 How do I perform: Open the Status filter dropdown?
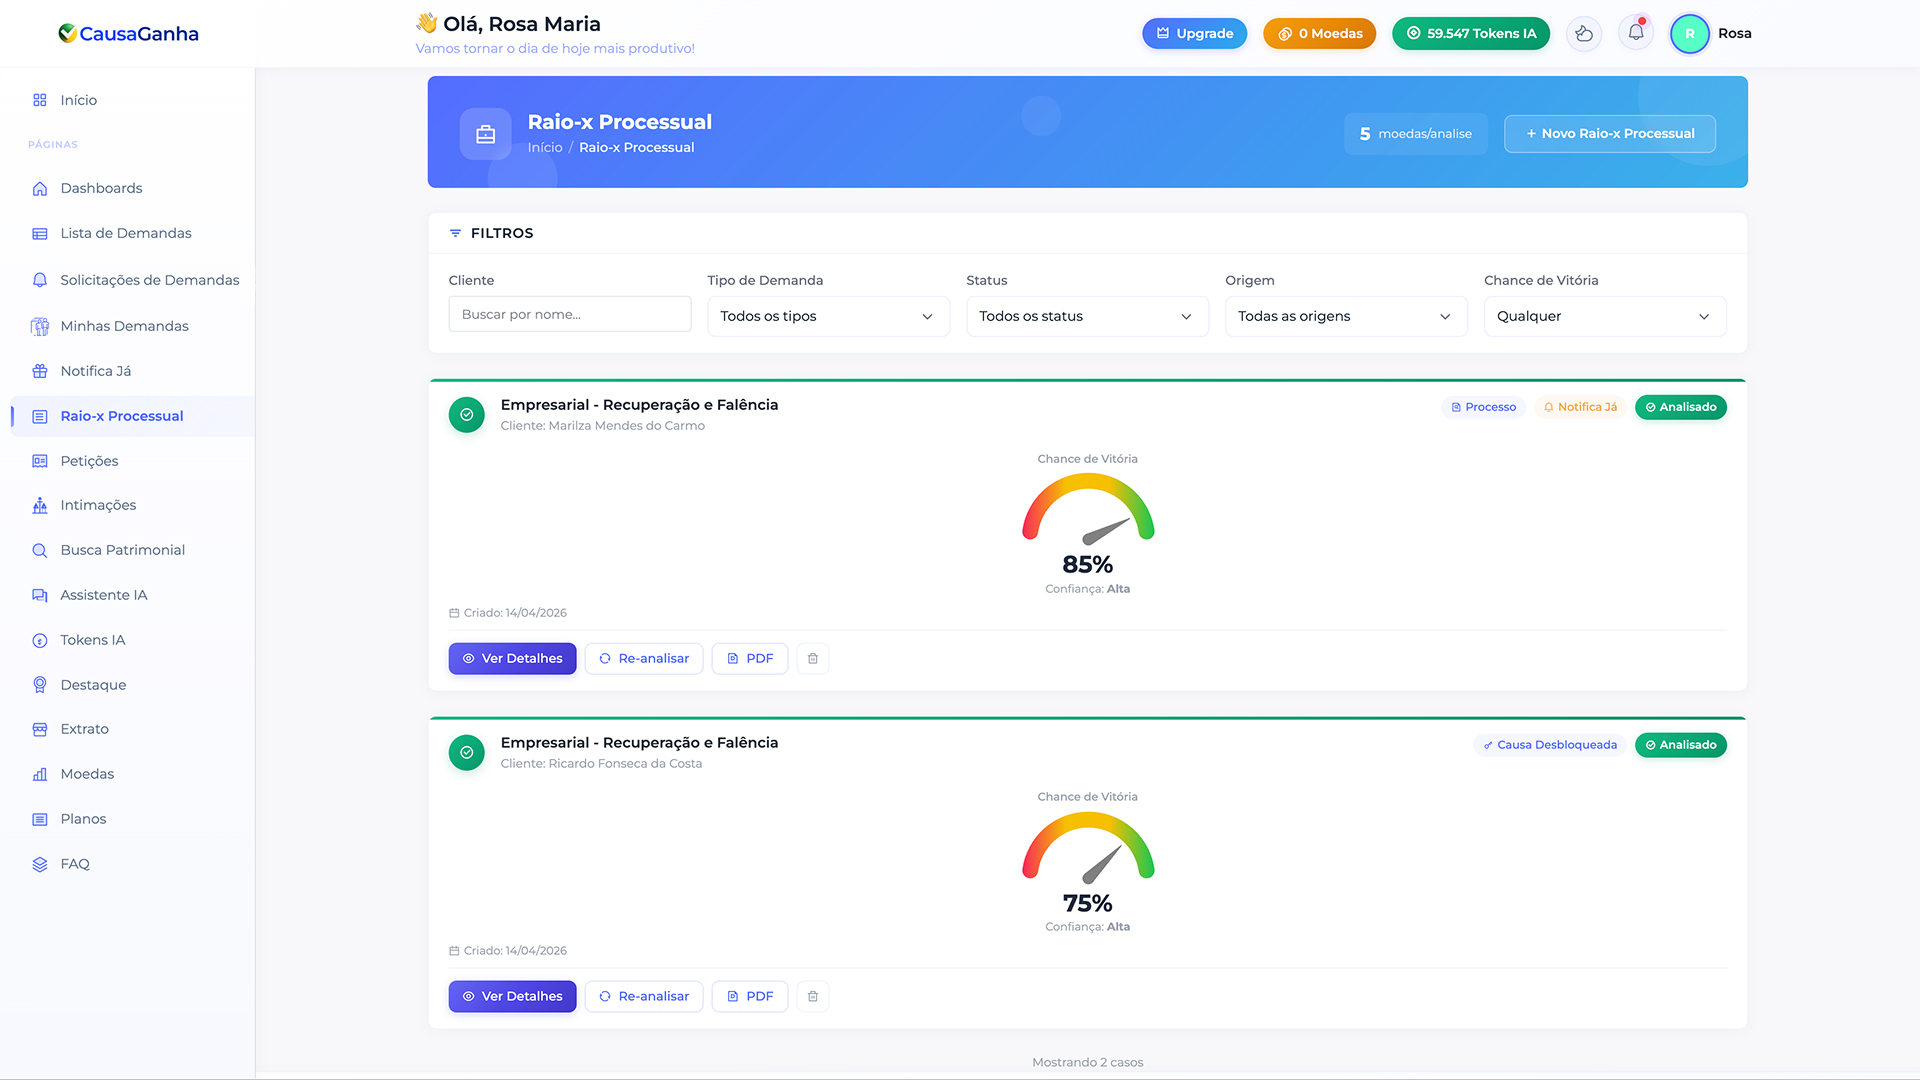tap(1087, 316)
